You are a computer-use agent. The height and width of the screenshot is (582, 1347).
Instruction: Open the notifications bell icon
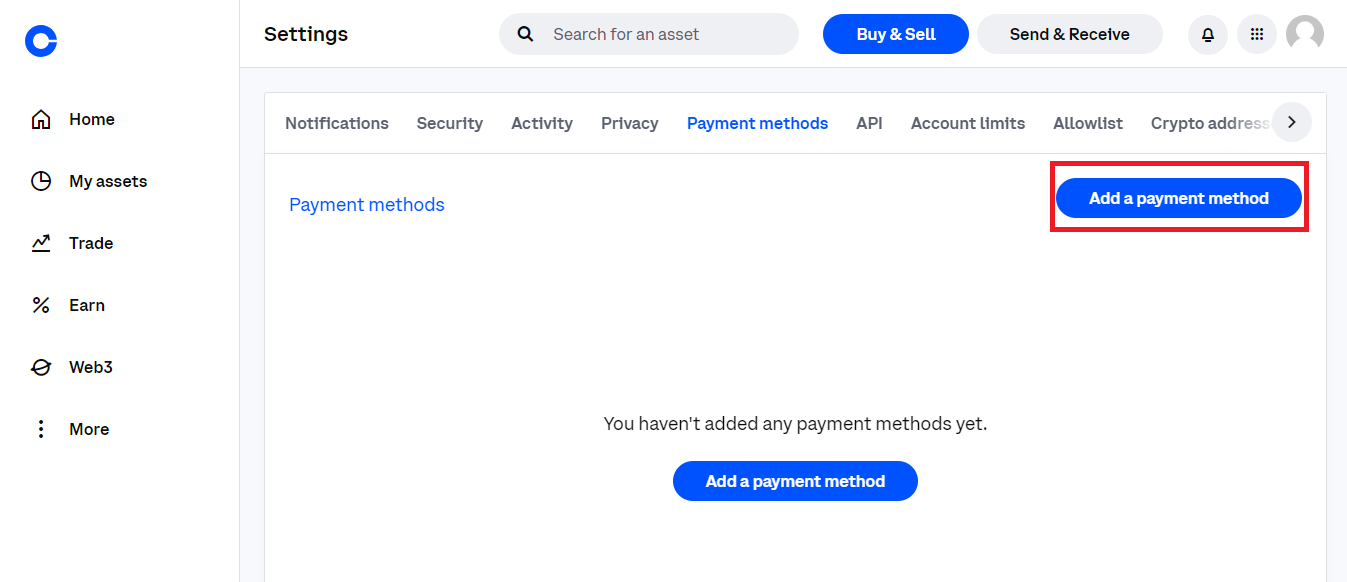1208,35
